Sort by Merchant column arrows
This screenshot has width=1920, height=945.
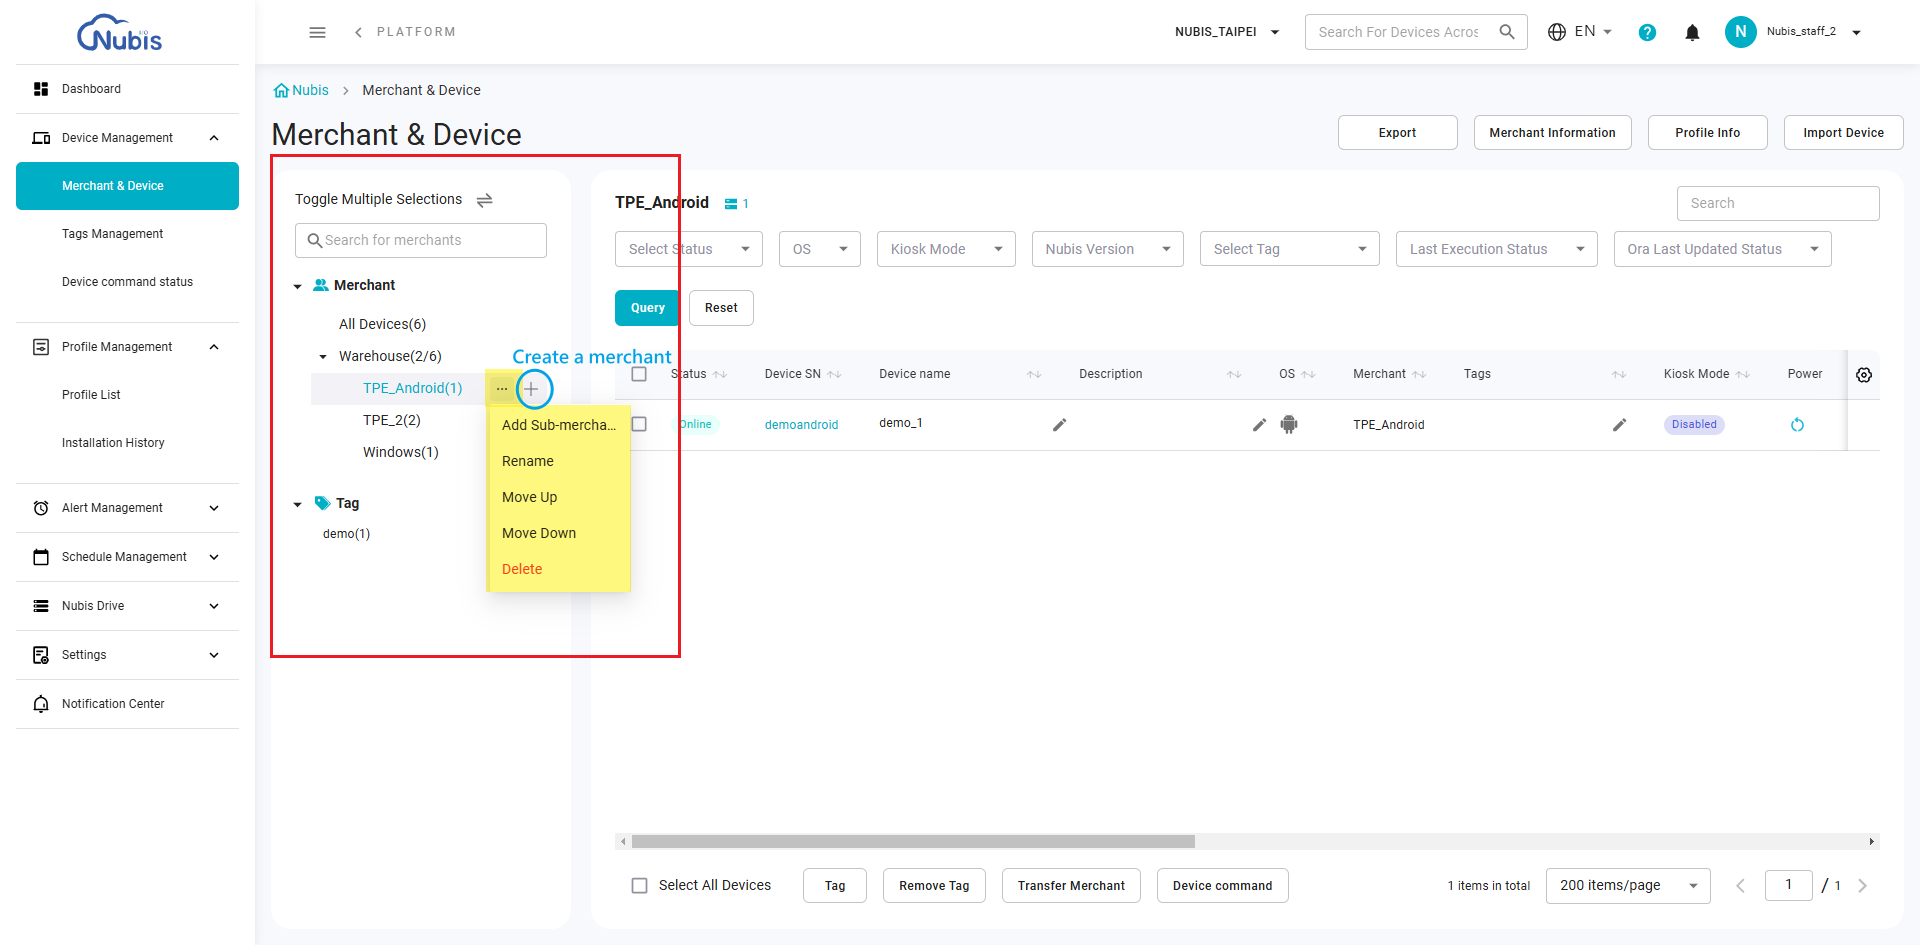click(1419, 374)
